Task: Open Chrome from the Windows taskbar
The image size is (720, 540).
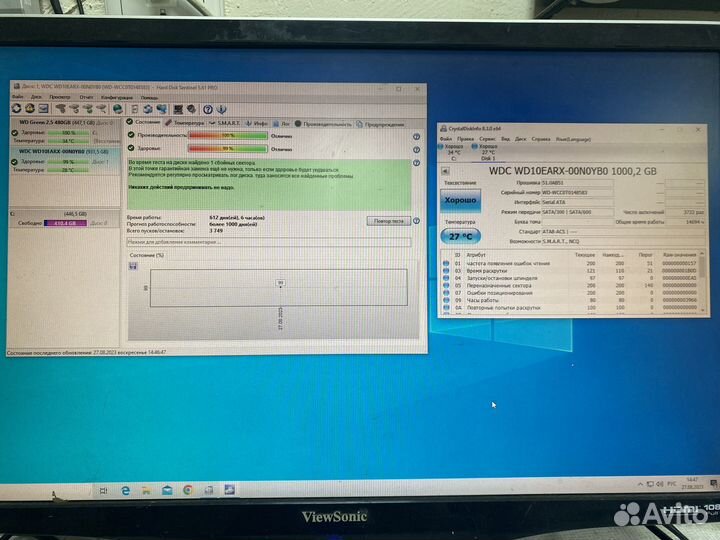Action: [187, 490]
